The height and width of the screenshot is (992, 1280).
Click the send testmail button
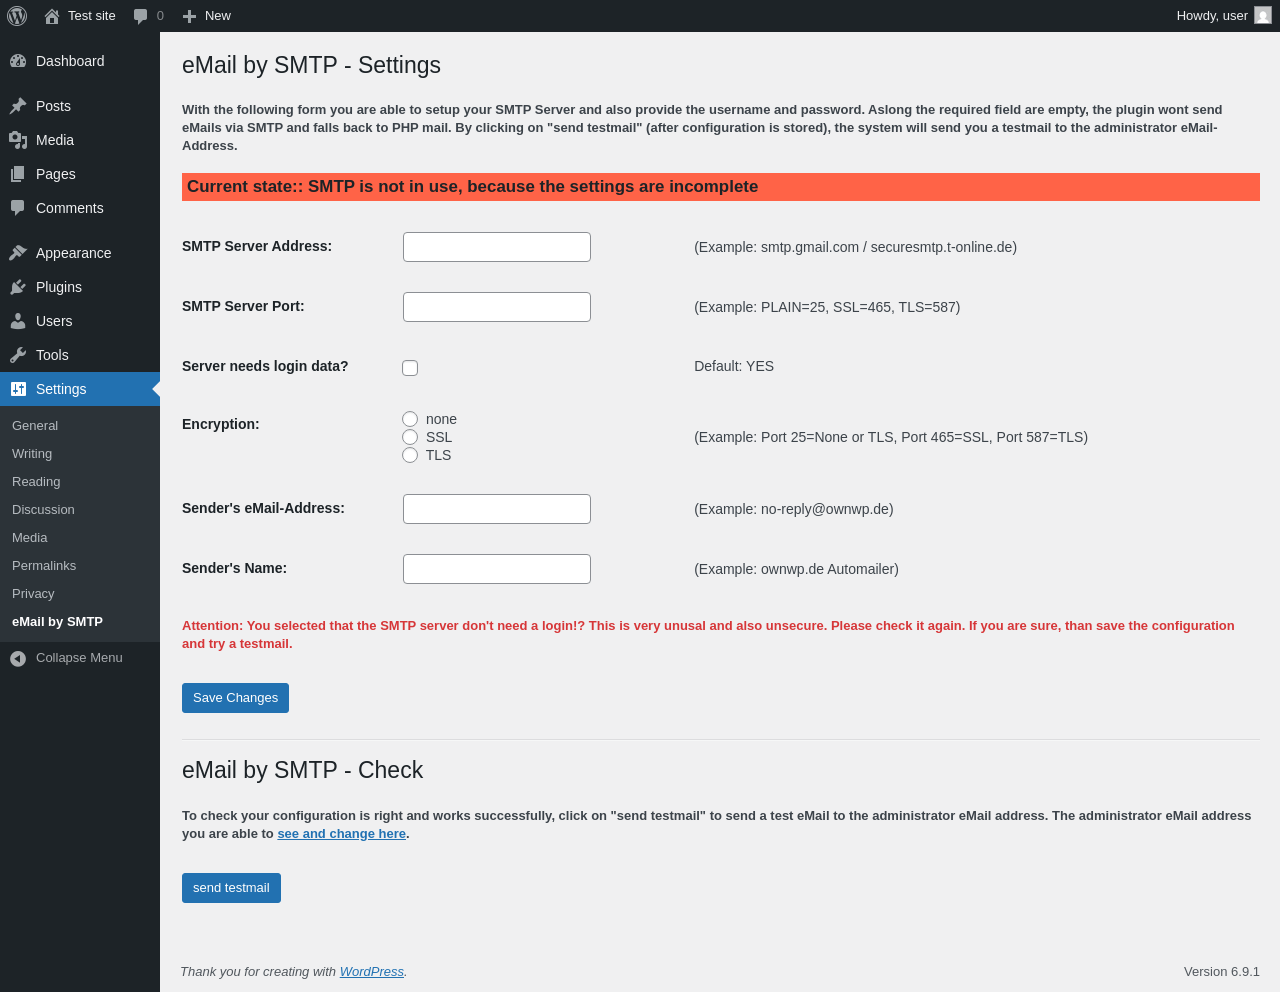pos(231,888)
